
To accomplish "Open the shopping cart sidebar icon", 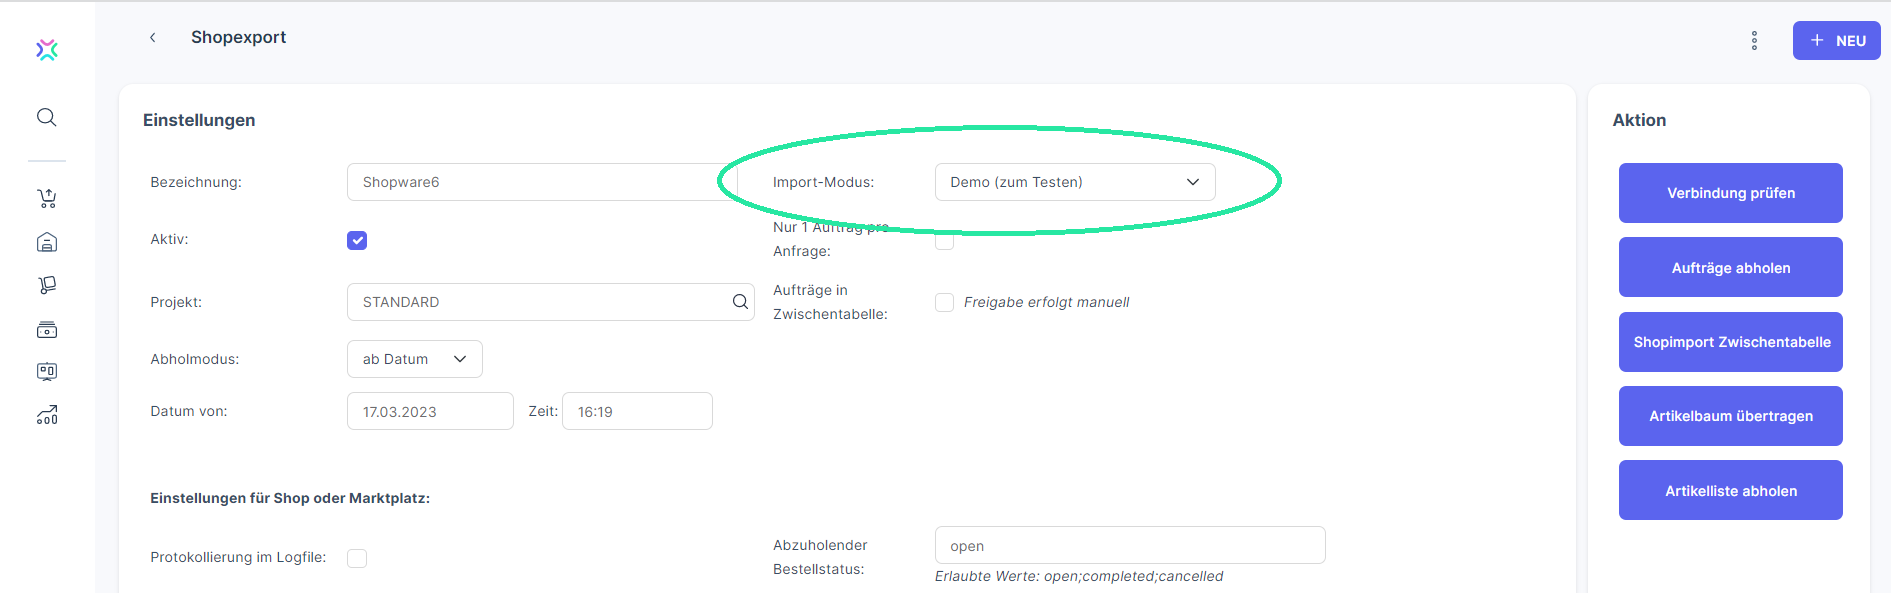I will pyautogui.click(x=47, y=198).
